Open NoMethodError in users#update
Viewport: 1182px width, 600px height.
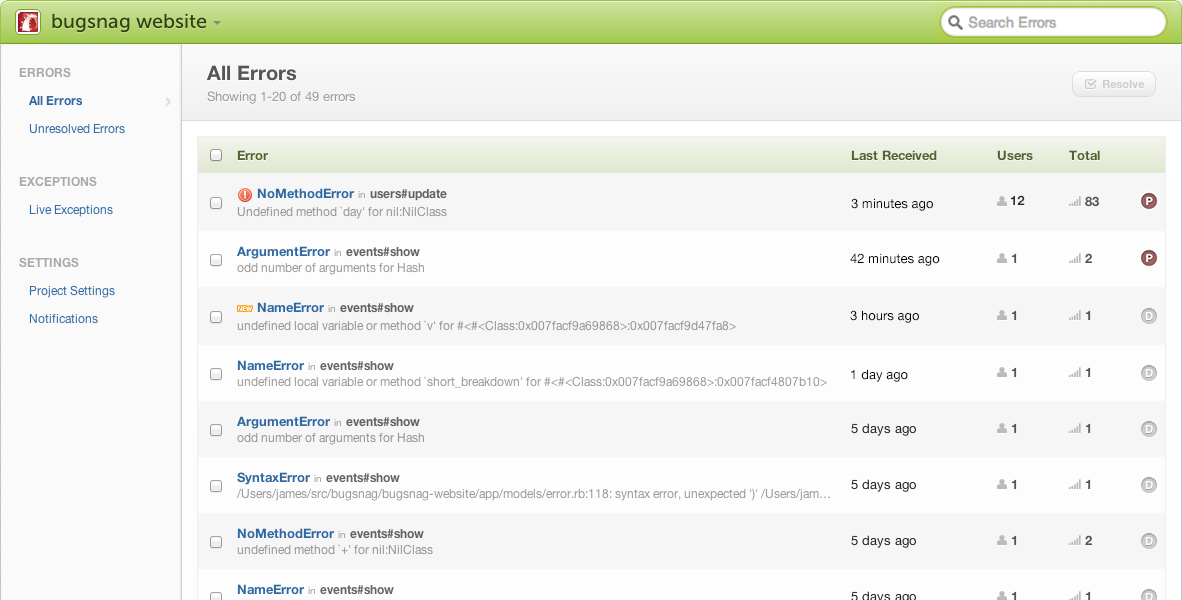click(x=305, y=194)
